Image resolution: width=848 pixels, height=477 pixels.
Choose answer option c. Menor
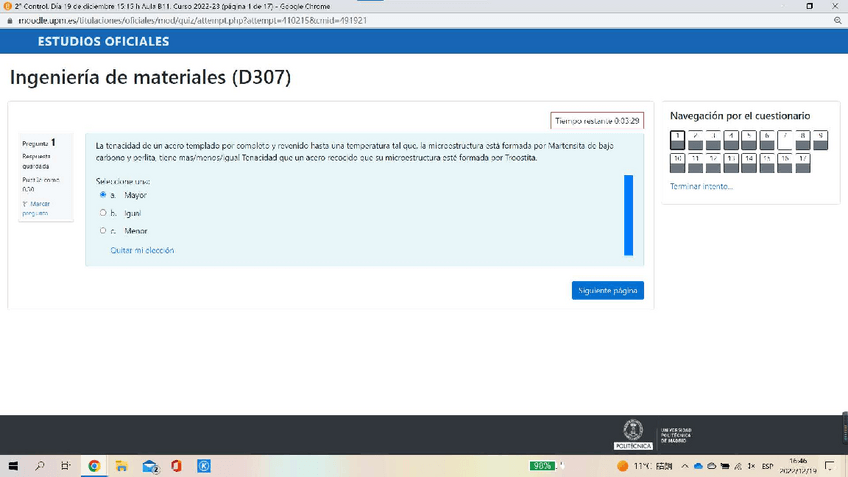point(103,231)
